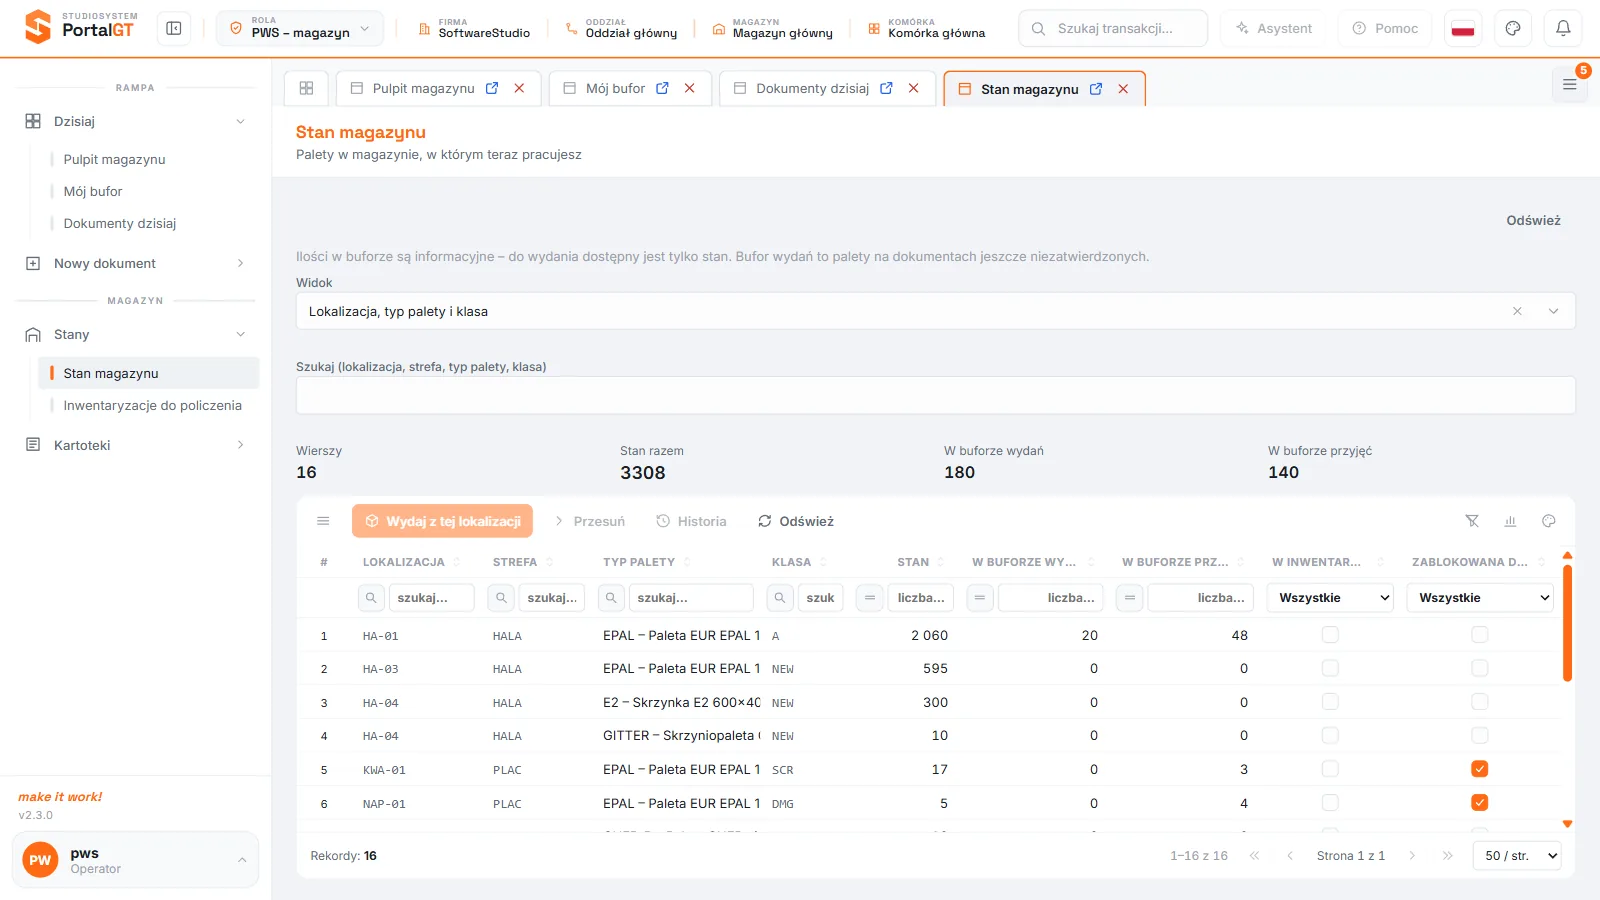Close the Stan magazynu tab
This screenshot has width=1600, height=900.
[1123, 89]
